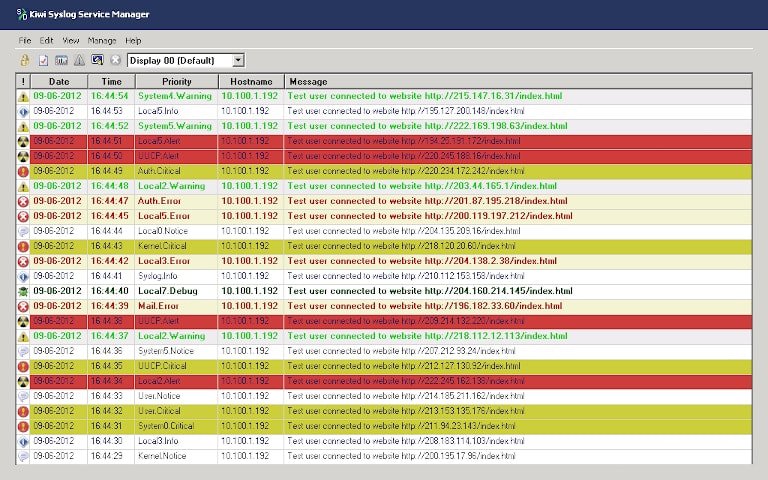Click the radiation alert icon on the 16:44:50 row
This screenshot has width=768, height=480.
[x=23, y=157]
